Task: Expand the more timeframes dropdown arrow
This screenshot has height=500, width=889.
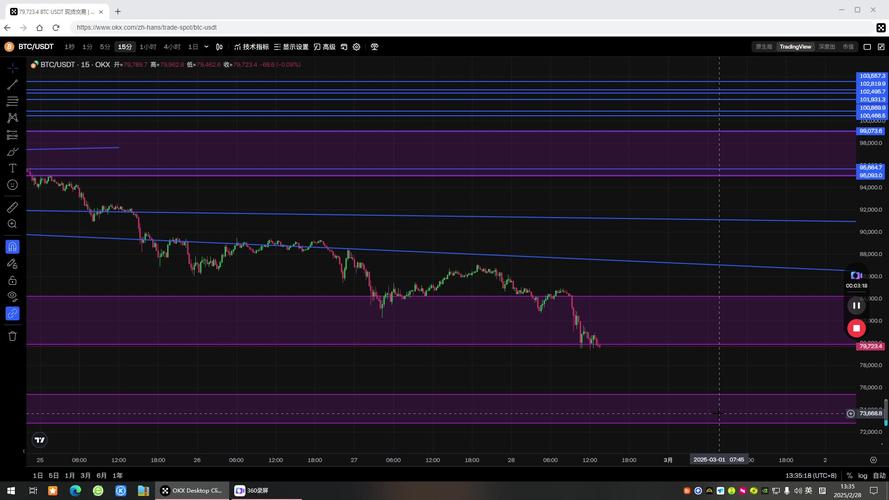Action: (x=206, y=46)
